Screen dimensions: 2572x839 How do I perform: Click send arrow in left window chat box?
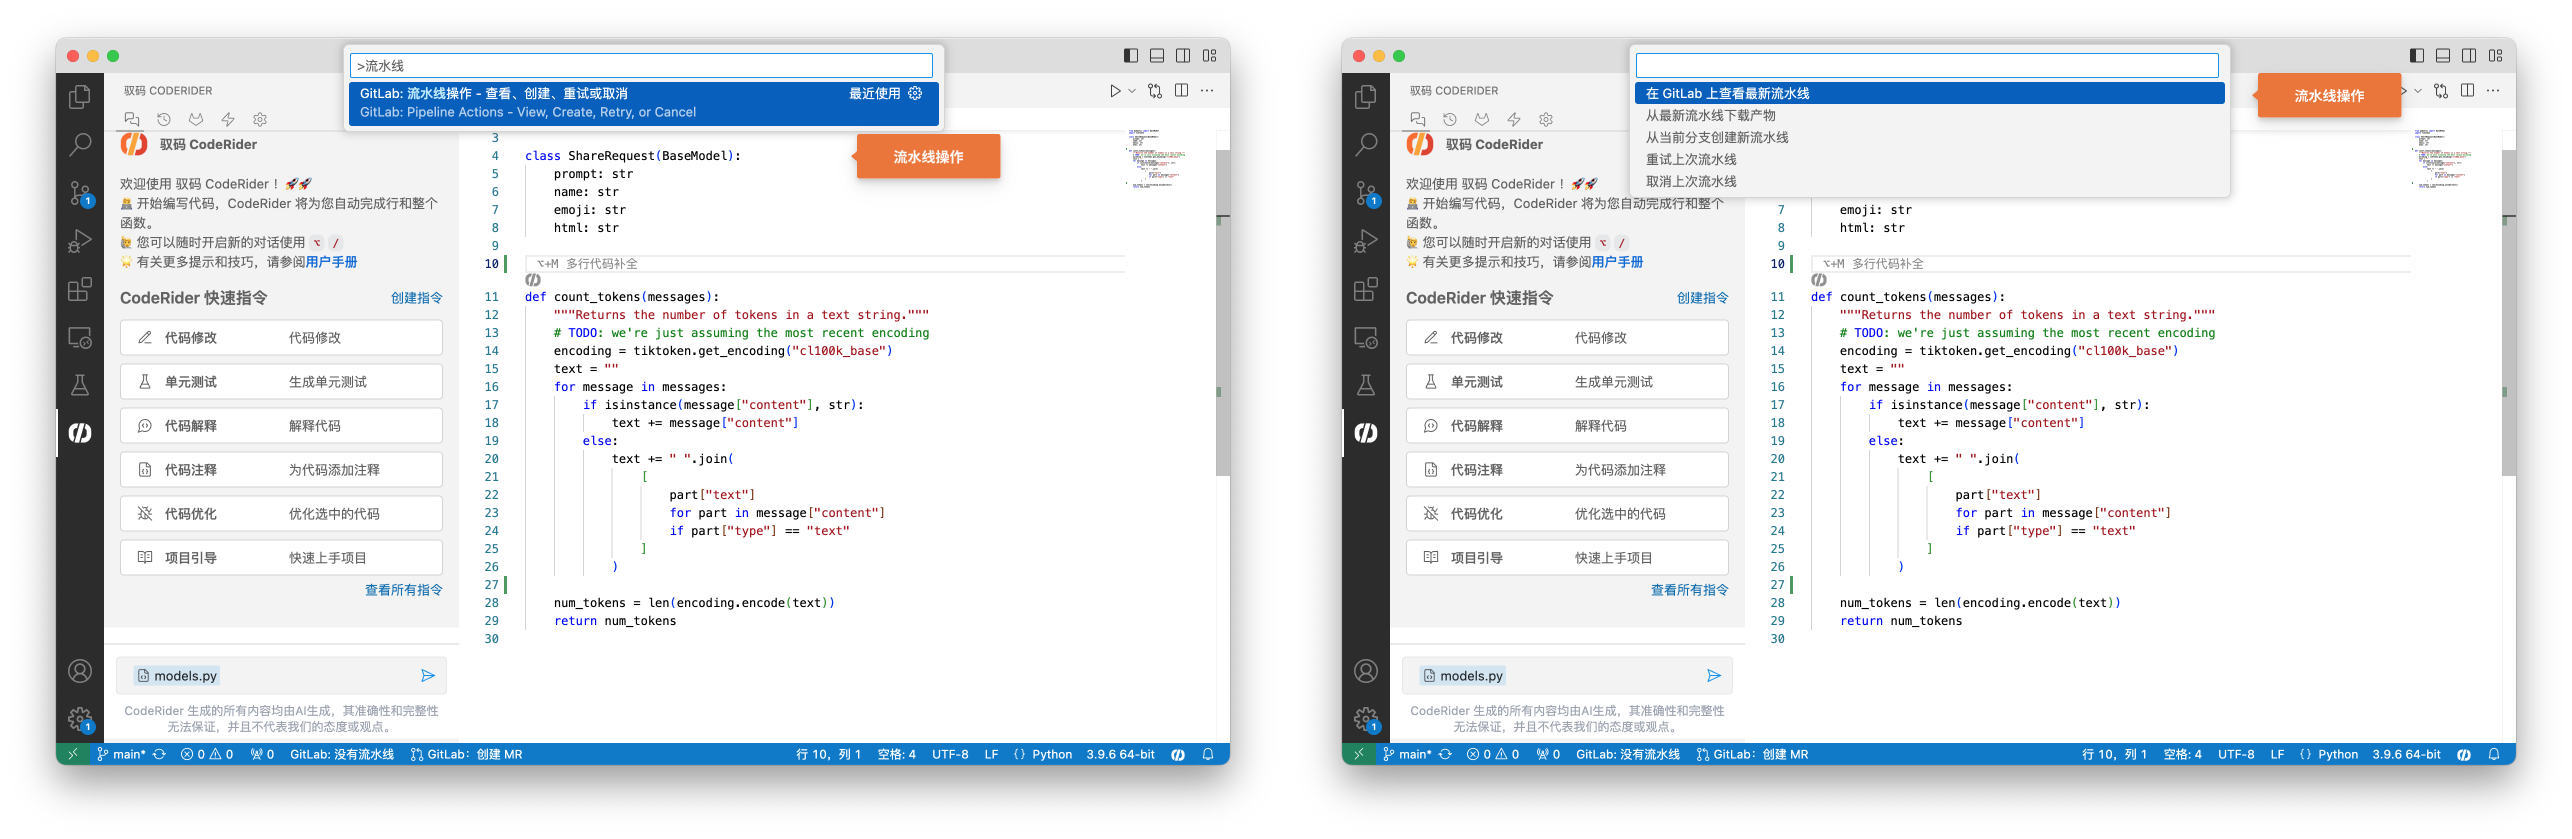428,676
